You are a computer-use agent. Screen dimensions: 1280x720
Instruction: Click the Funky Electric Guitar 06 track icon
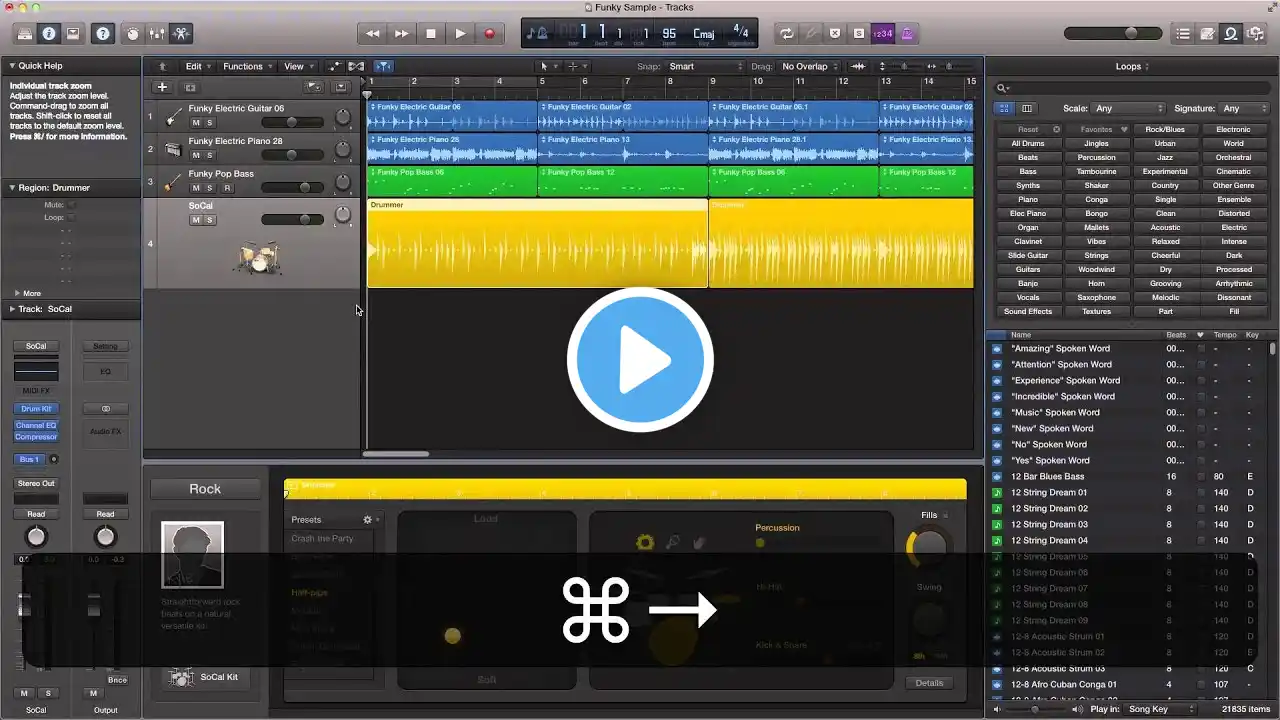[x=173, y=117]
